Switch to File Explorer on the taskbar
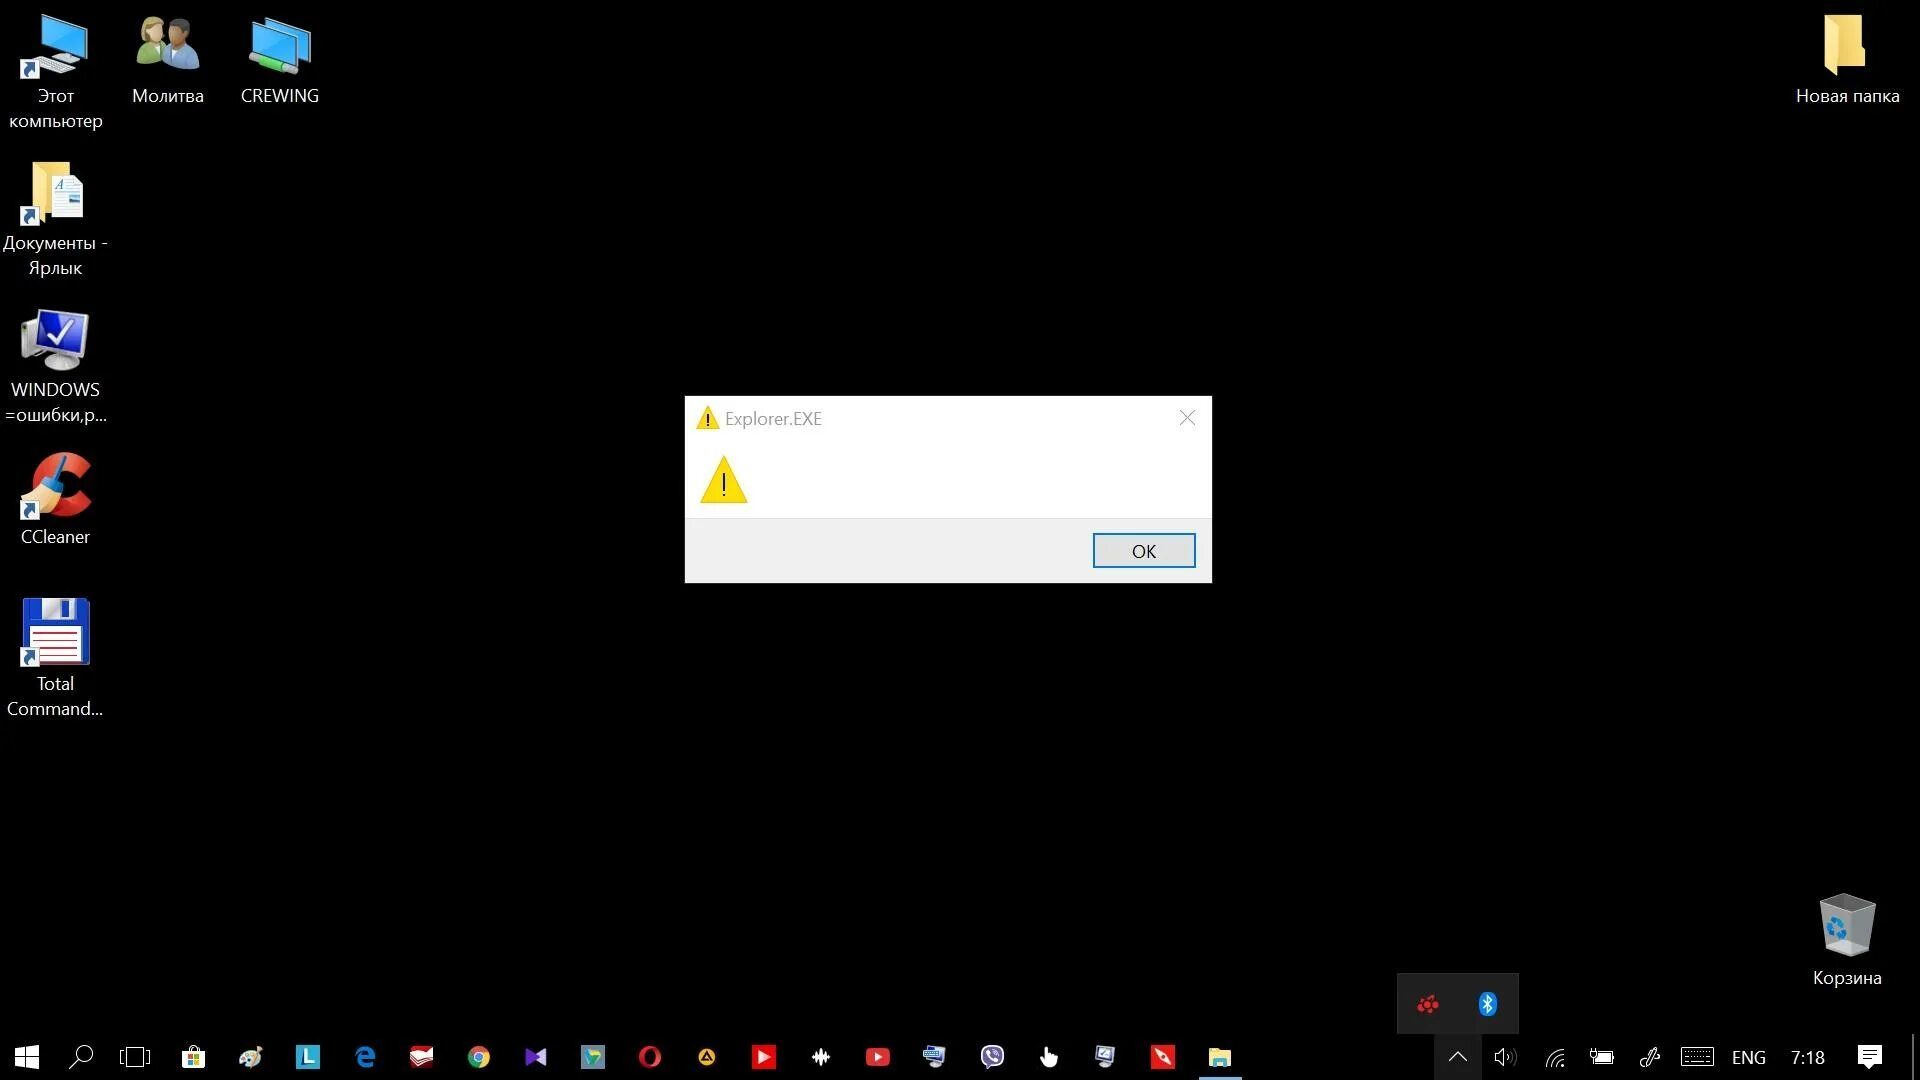Image resolution: width=1920 pixels, height=1080 pixels. pos(1220,1057)
